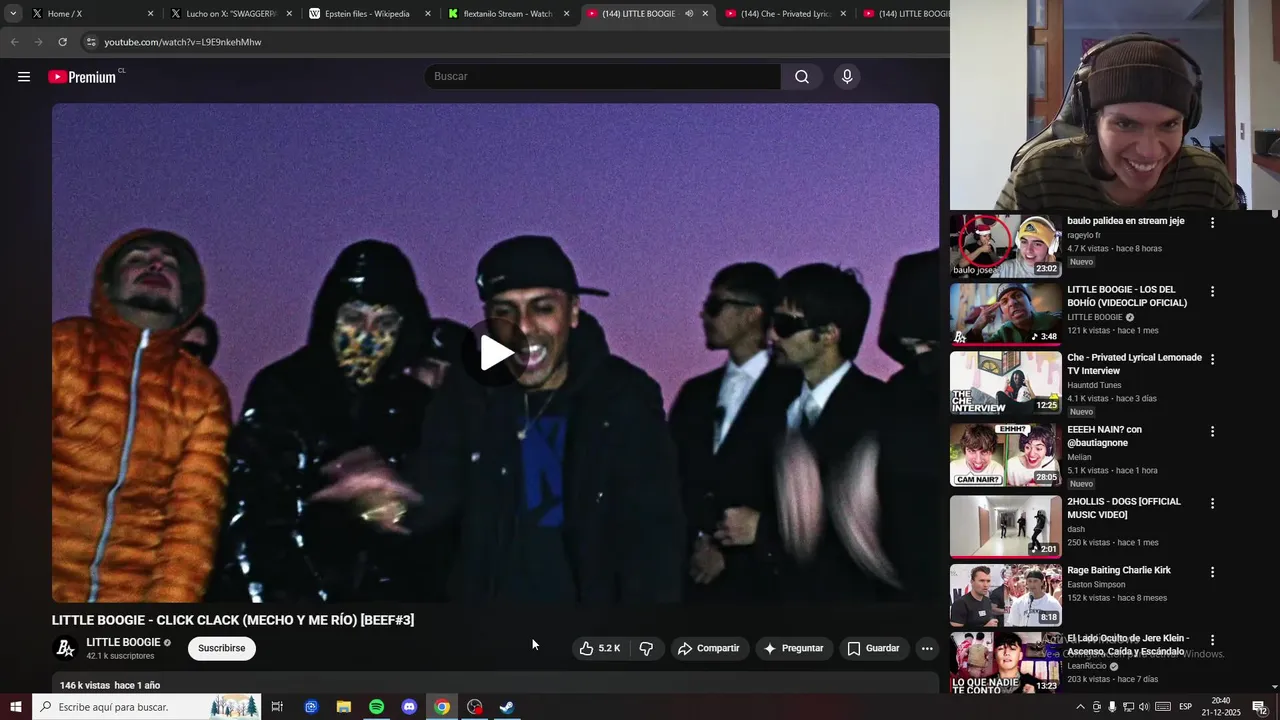Close the Home / X tab
The image size is (1280, 720).
click(151, 14)
